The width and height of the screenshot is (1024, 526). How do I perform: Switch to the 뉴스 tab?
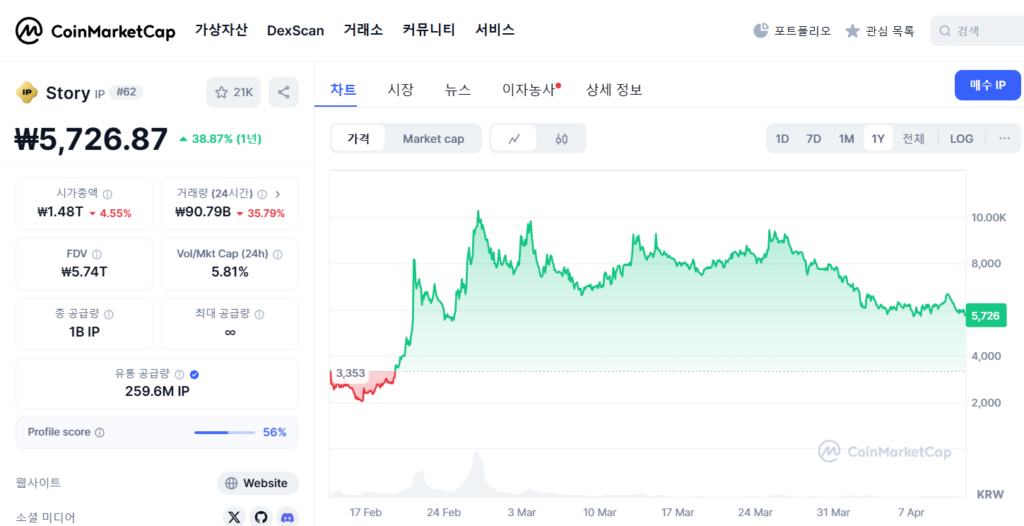[458, 90]
